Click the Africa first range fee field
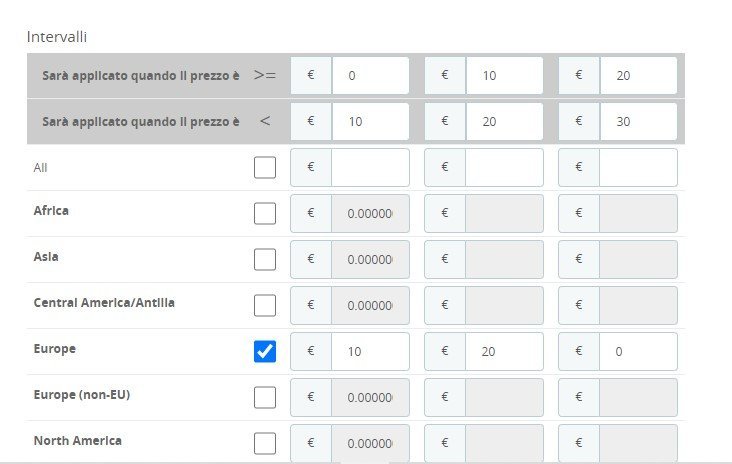 tap(370, 213)
